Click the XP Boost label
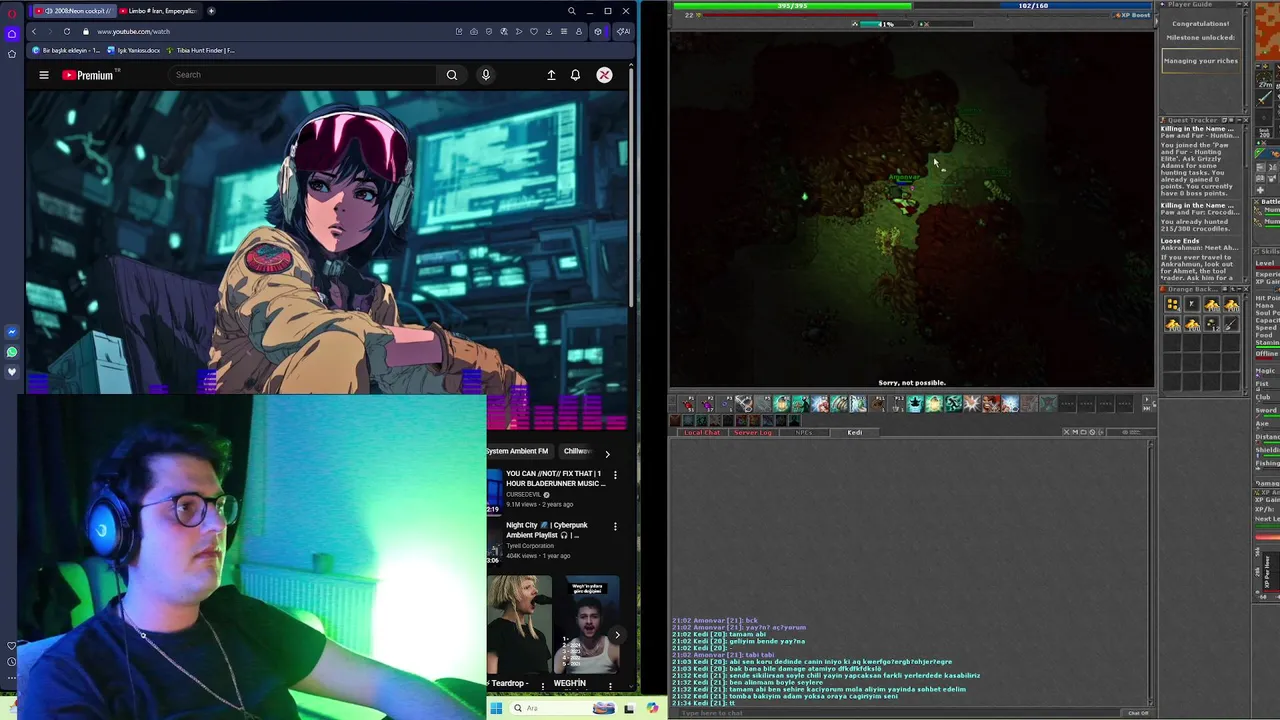This screenshot has height=720, width=1280. point(1132,15)
